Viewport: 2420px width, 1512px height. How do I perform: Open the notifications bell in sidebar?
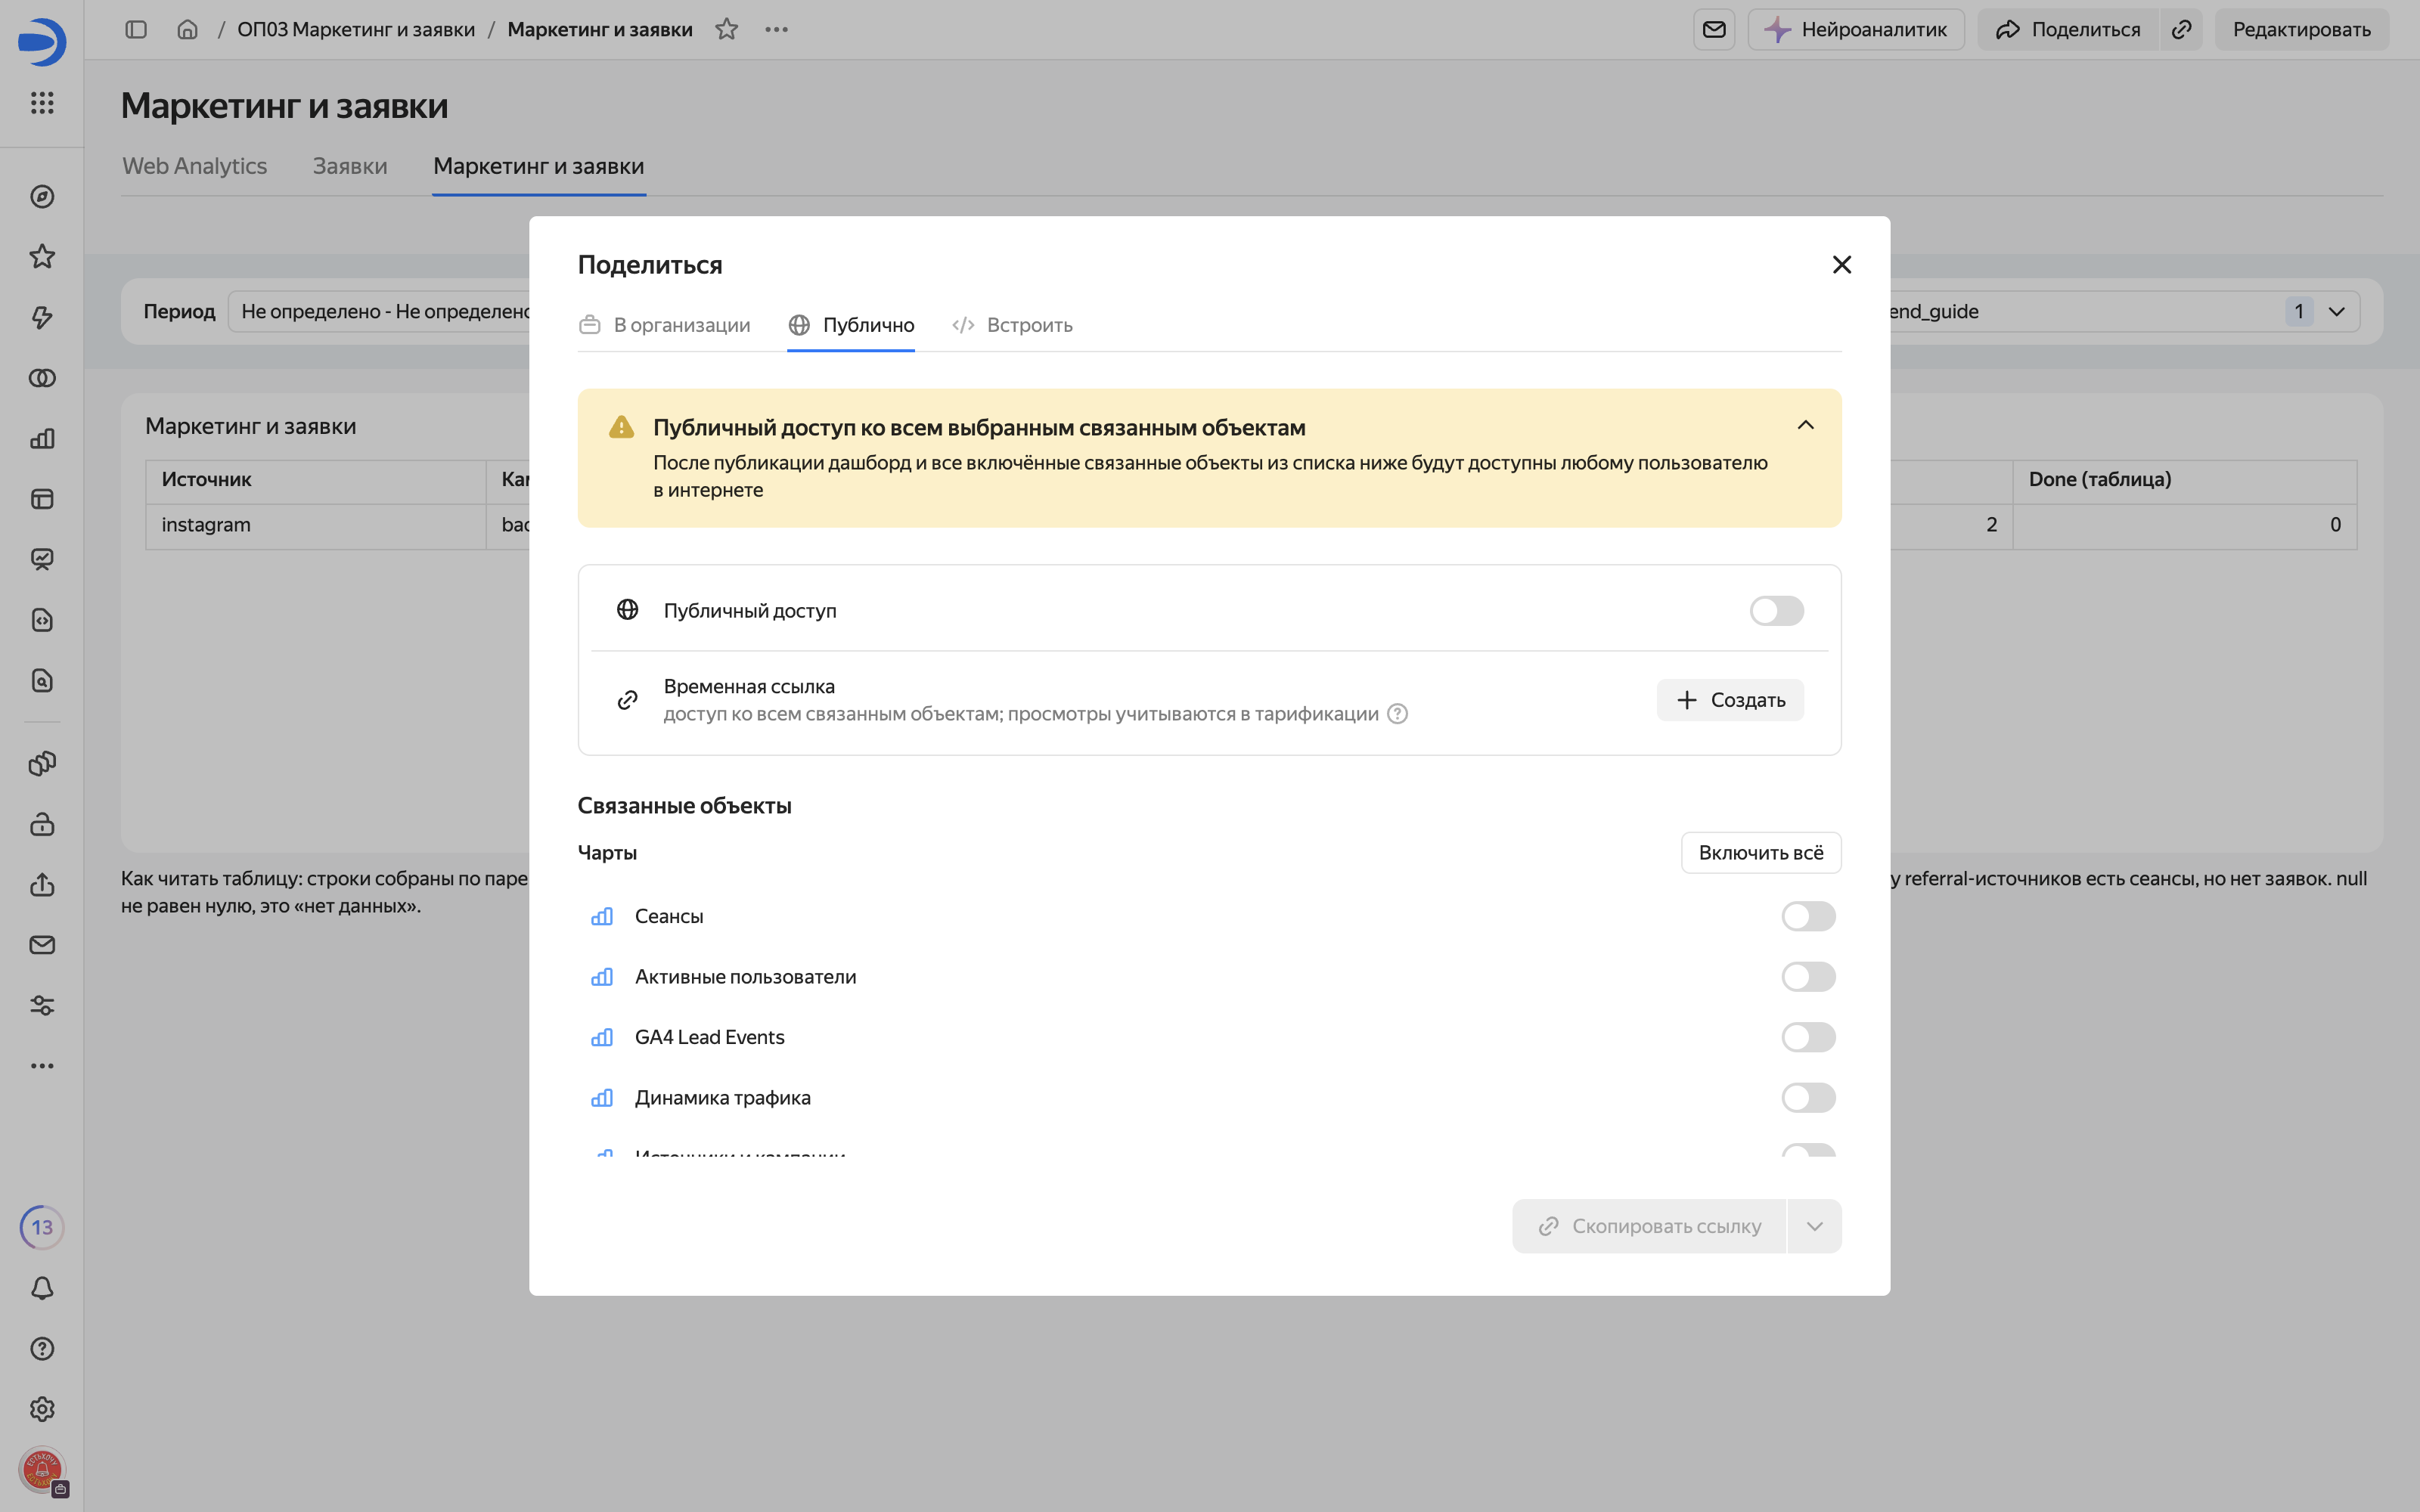coord(42,1288)
